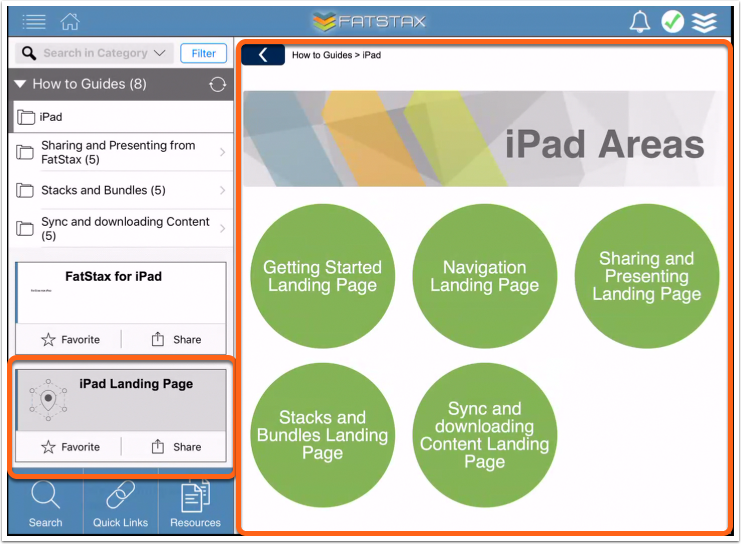
Task: Click the iPad Areas banner image
Action: pos(485,139)
